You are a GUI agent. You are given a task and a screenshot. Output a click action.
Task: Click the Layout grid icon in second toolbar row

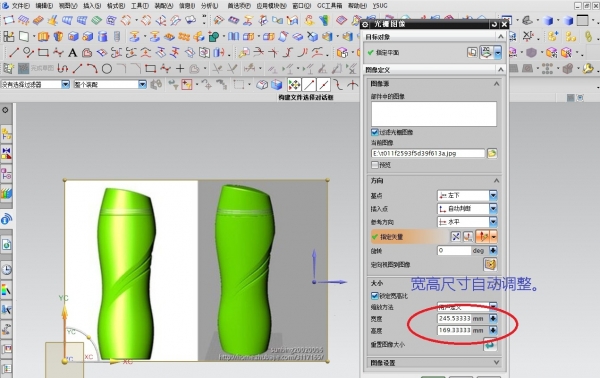click(x=9, y=36)
